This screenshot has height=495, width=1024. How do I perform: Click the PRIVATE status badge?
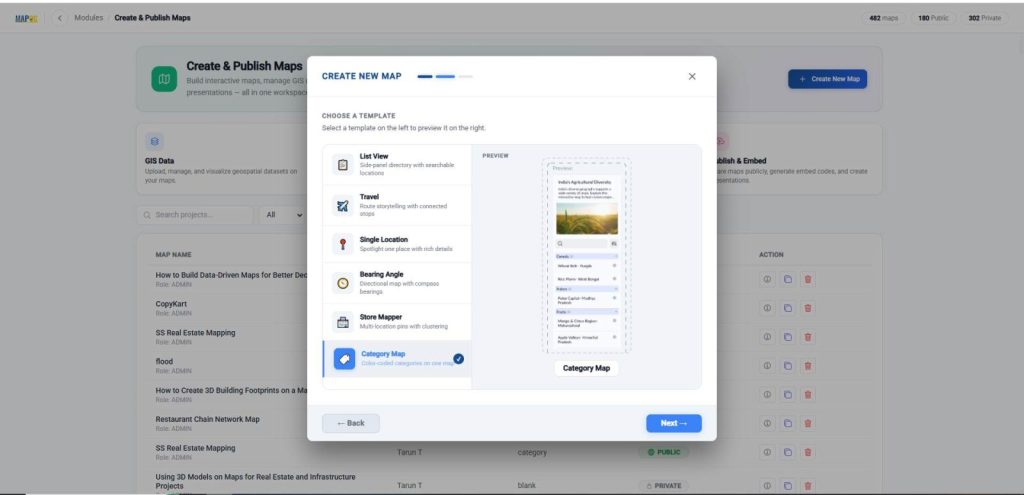click(x=664, y=486)
